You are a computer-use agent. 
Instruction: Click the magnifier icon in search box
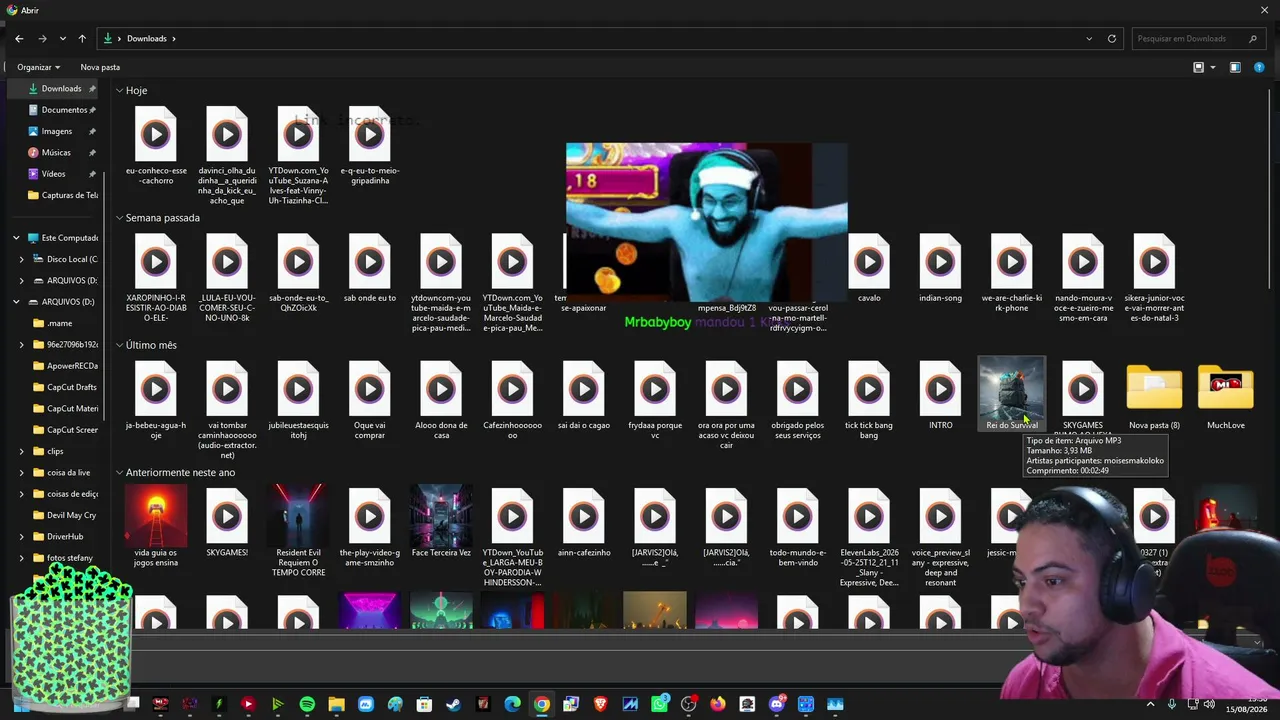[x=1253, y=39]
